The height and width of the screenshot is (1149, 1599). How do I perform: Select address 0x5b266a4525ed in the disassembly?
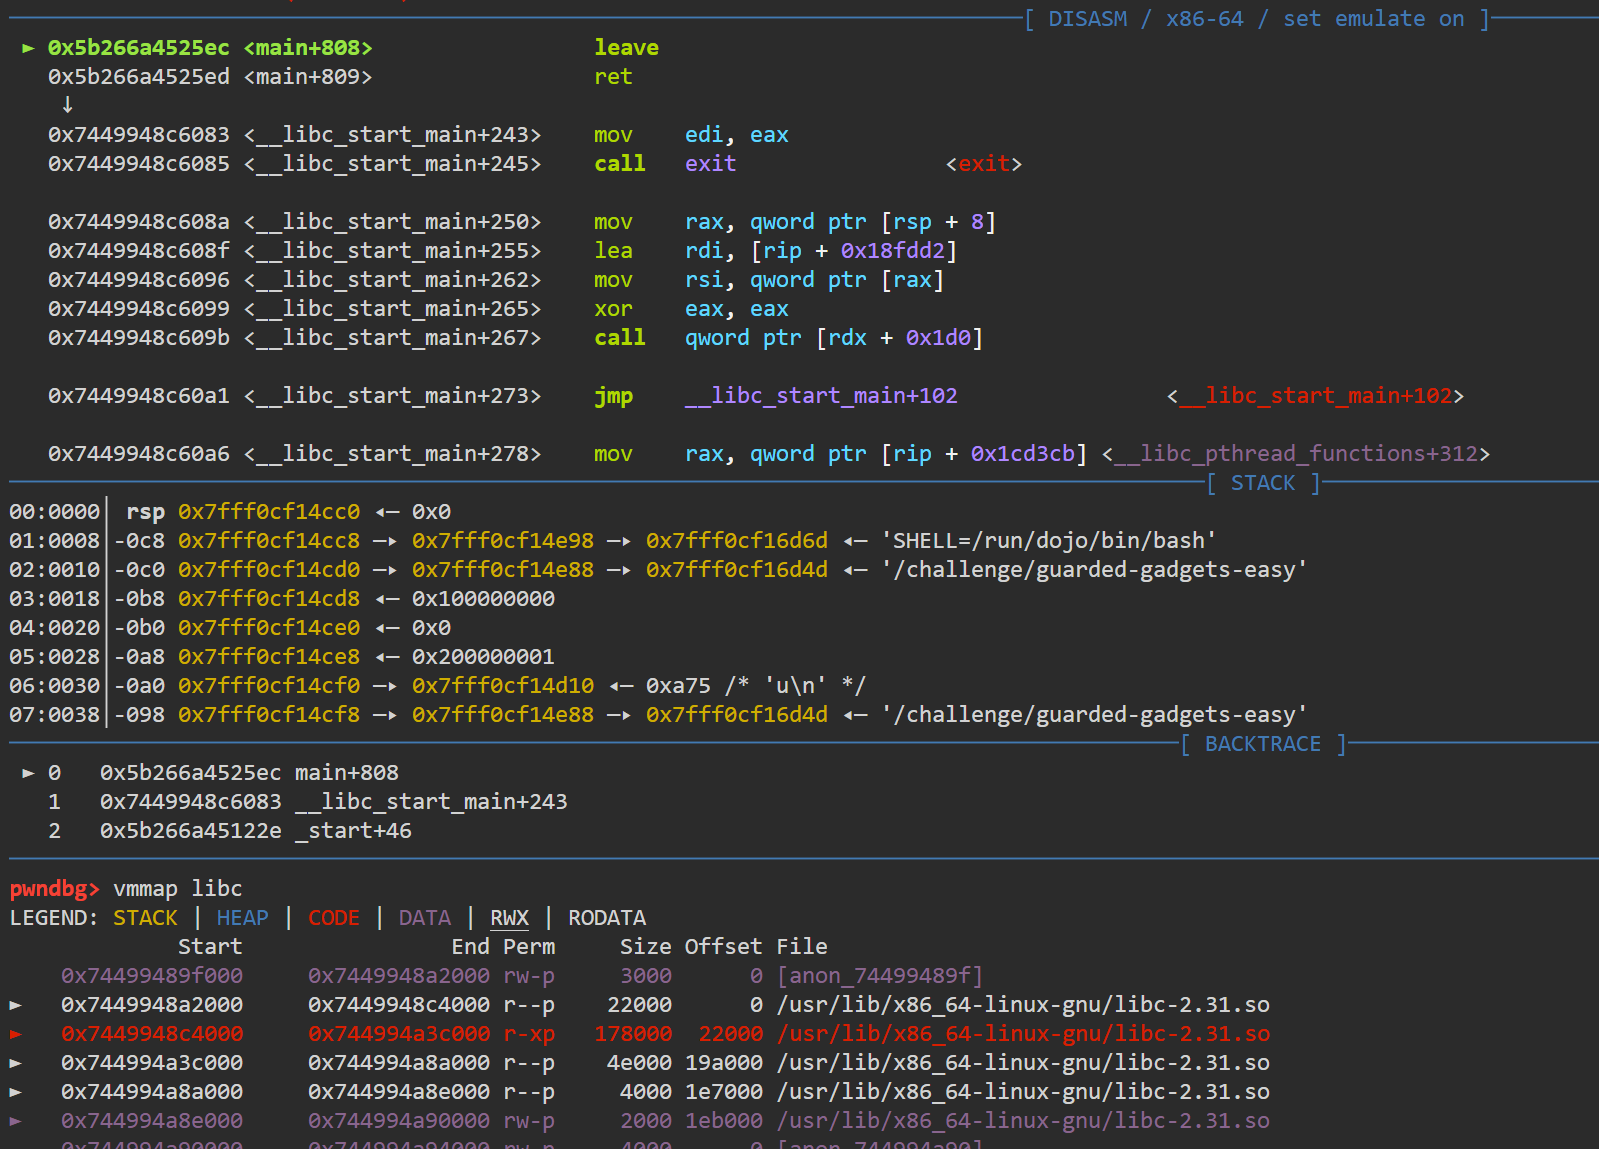(139, 77)
